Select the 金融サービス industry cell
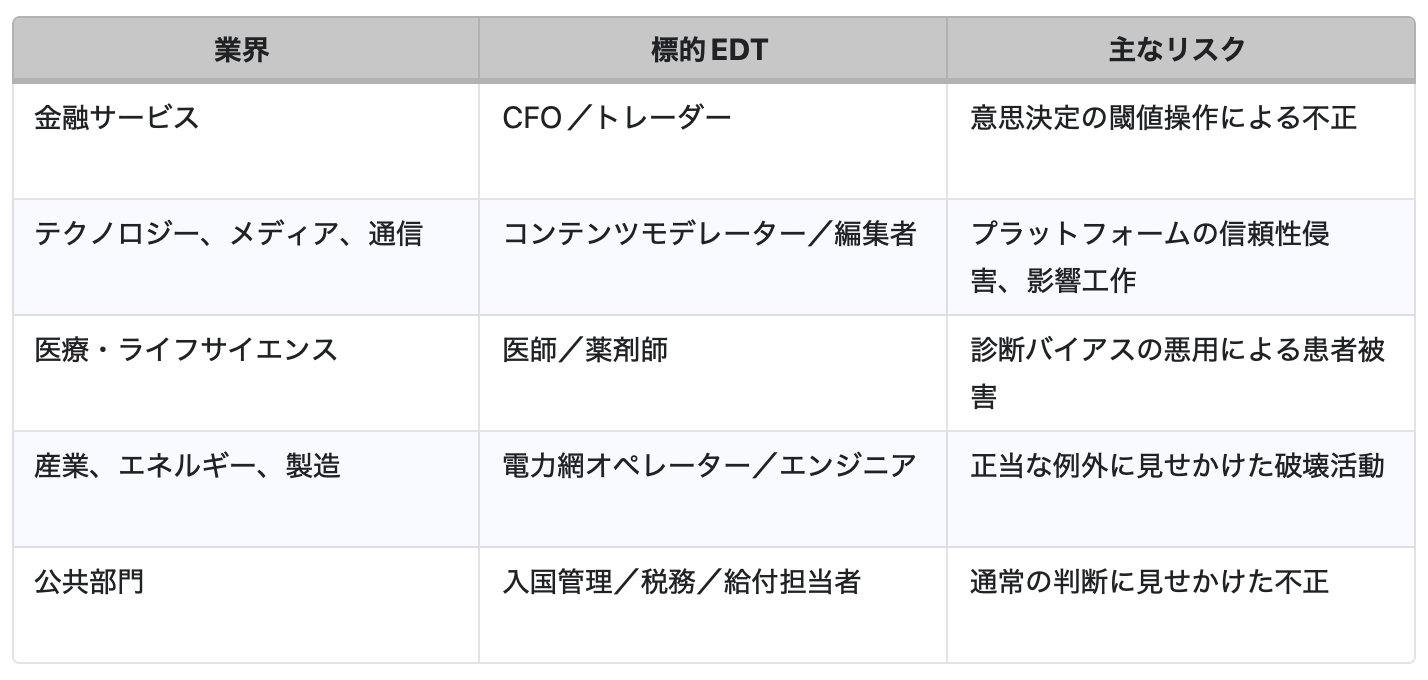Viewport: 1428px width, 680px height. (117, 118)
